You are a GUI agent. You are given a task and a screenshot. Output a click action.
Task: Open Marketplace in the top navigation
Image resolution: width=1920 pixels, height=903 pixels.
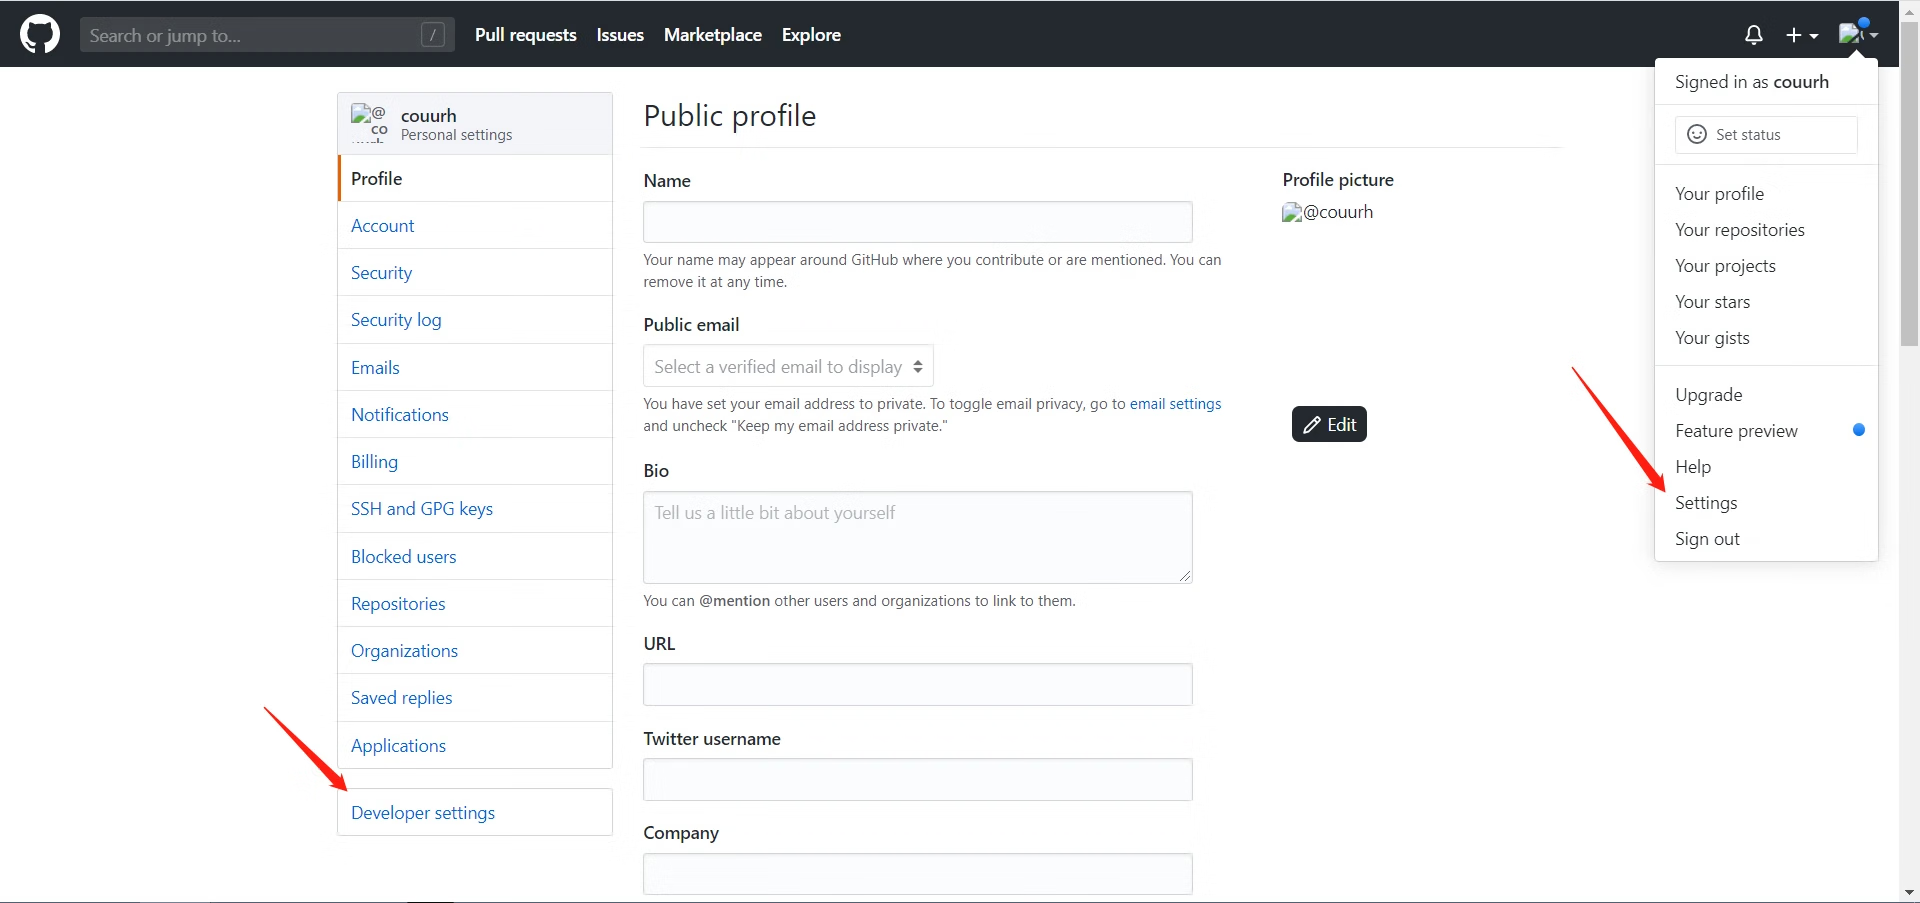713,35
